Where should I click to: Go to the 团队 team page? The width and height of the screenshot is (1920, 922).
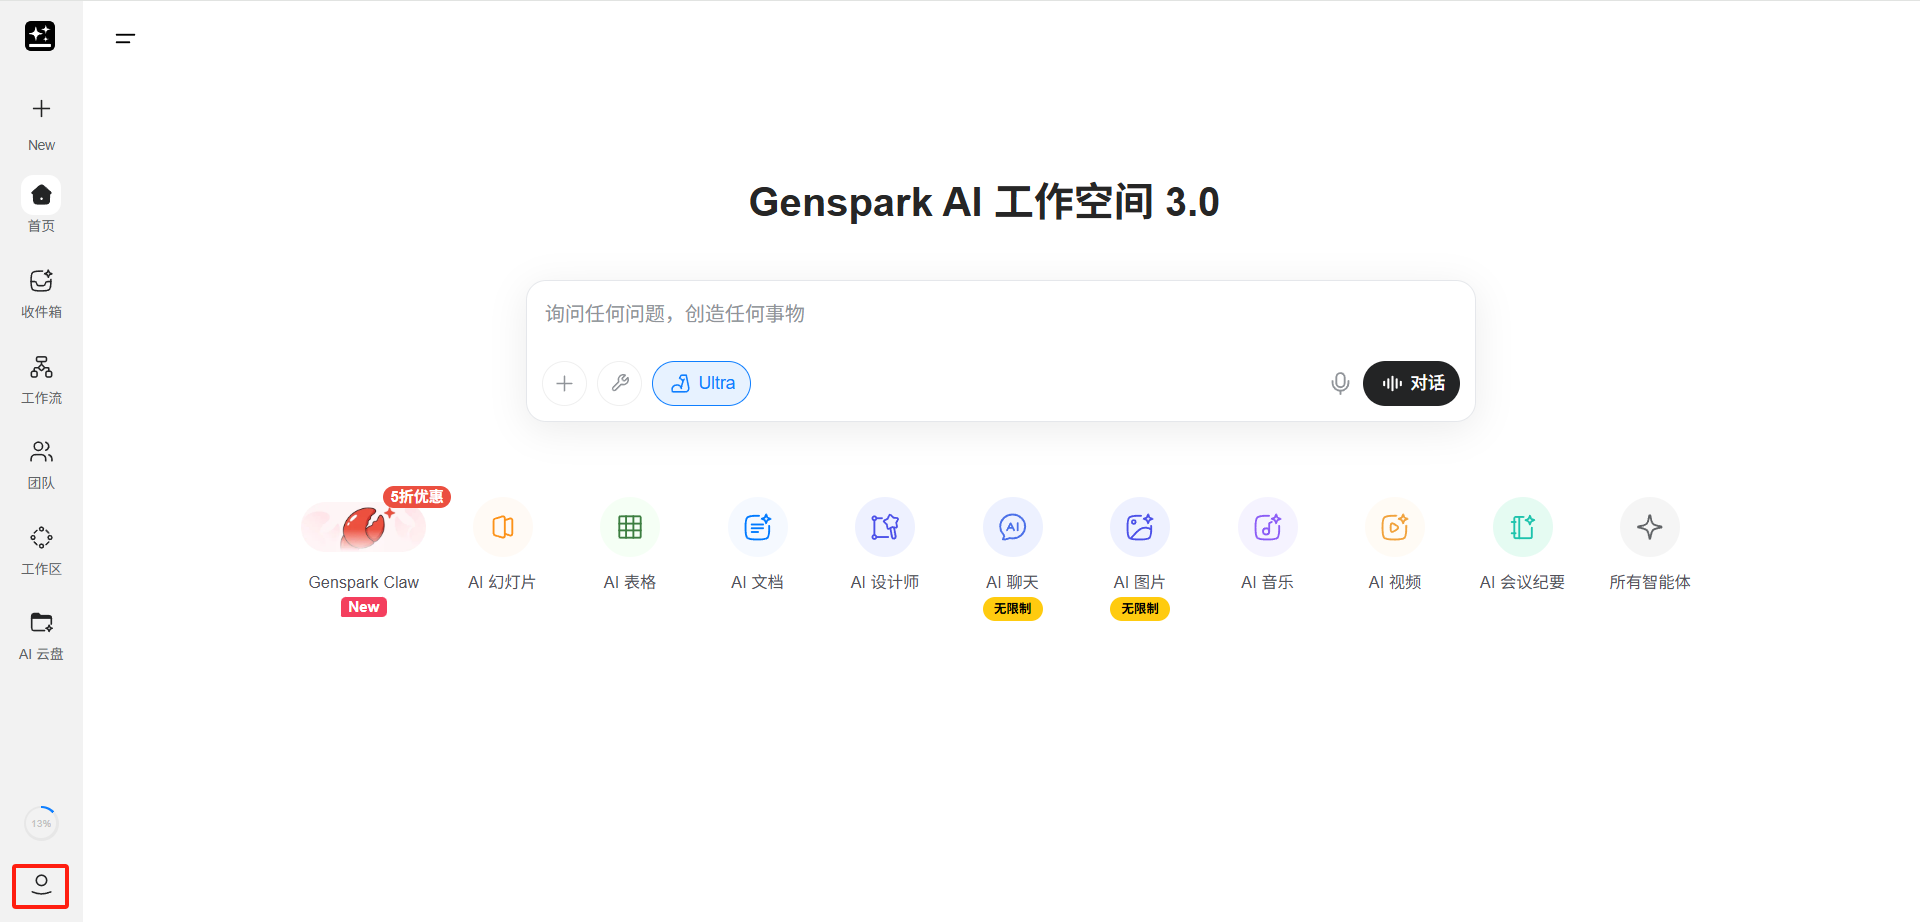coord(41,464)
